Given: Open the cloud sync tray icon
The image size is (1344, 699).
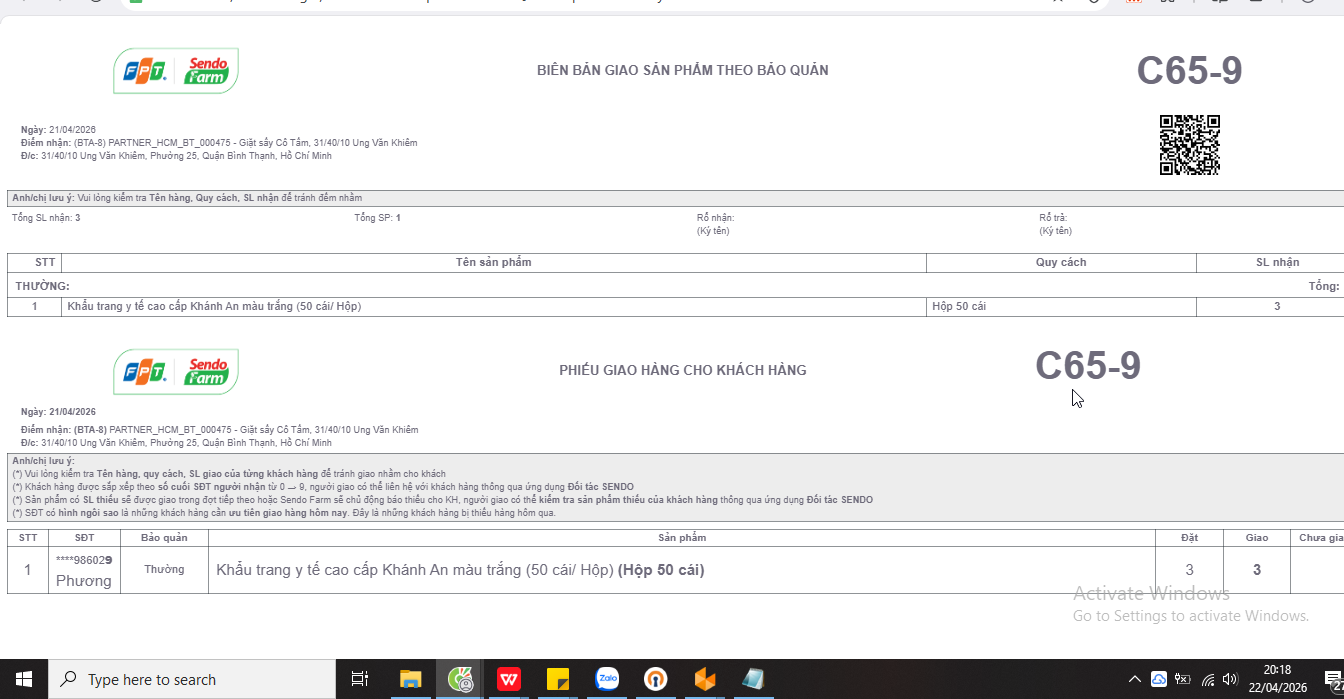Looking at the screenshot, I should point(1159,679).
